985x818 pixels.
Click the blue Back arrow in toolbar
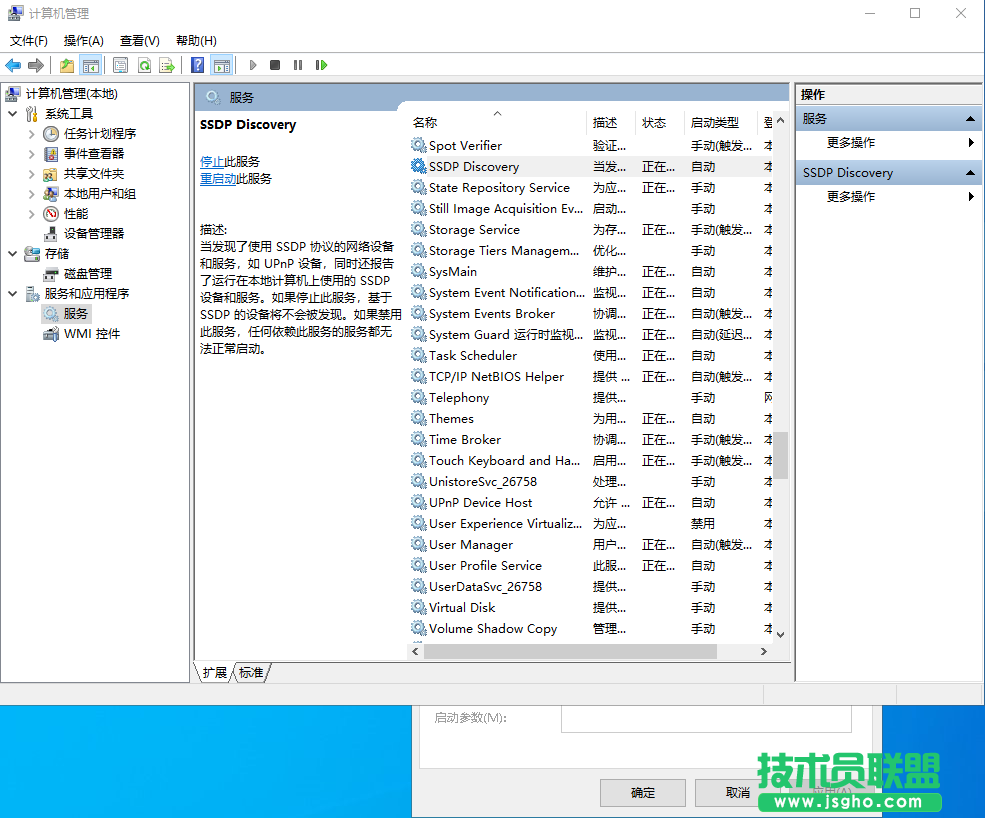click(13, 65)
